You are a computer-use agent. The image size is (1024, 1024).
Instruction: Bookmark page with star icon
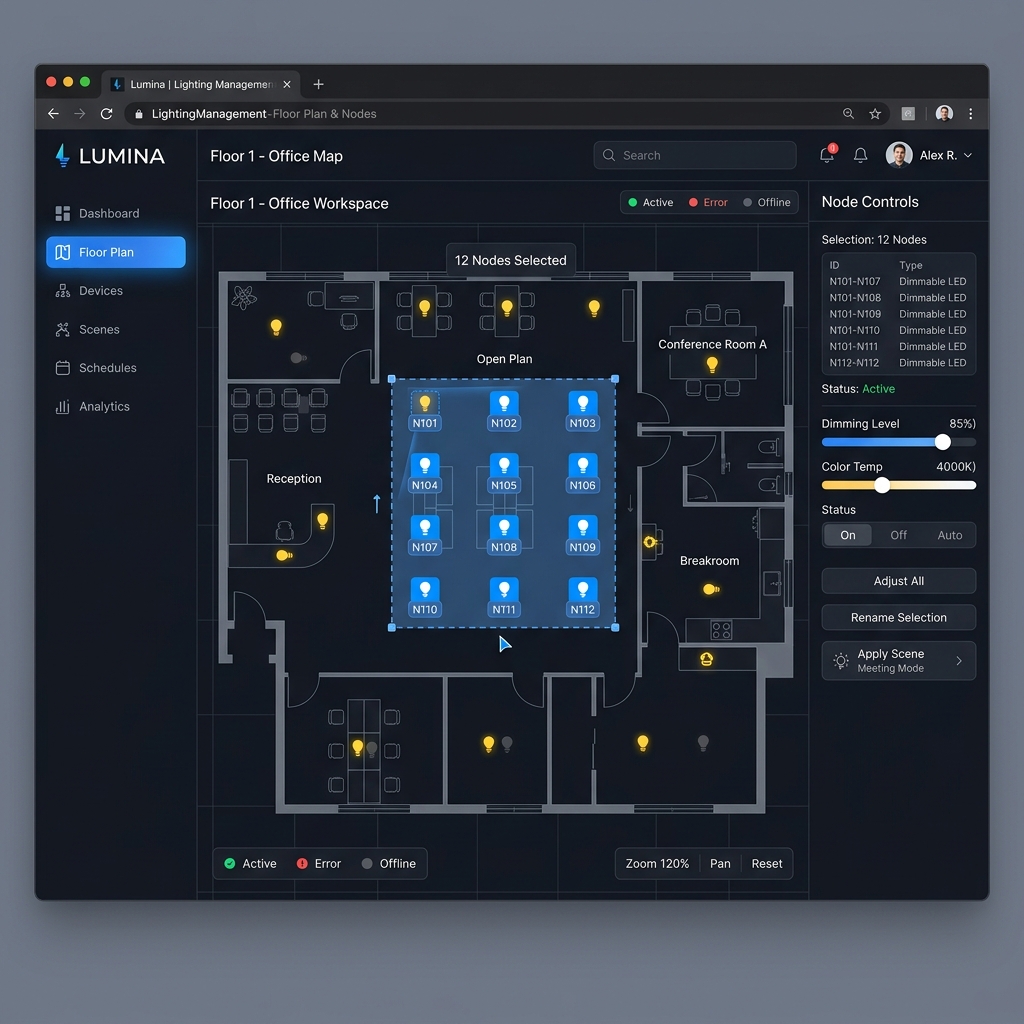point(875,114)
